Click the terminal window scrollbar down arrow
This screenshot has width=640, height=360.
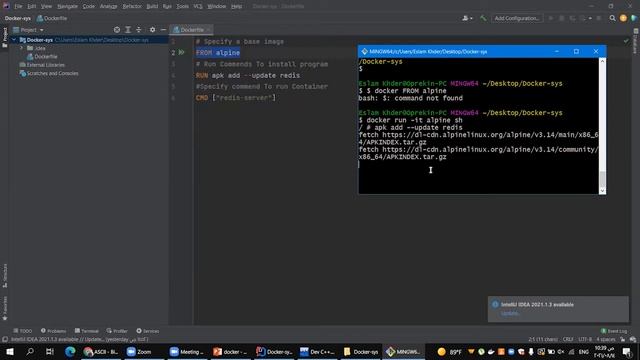pyautogui.click(x=602, y=191)
